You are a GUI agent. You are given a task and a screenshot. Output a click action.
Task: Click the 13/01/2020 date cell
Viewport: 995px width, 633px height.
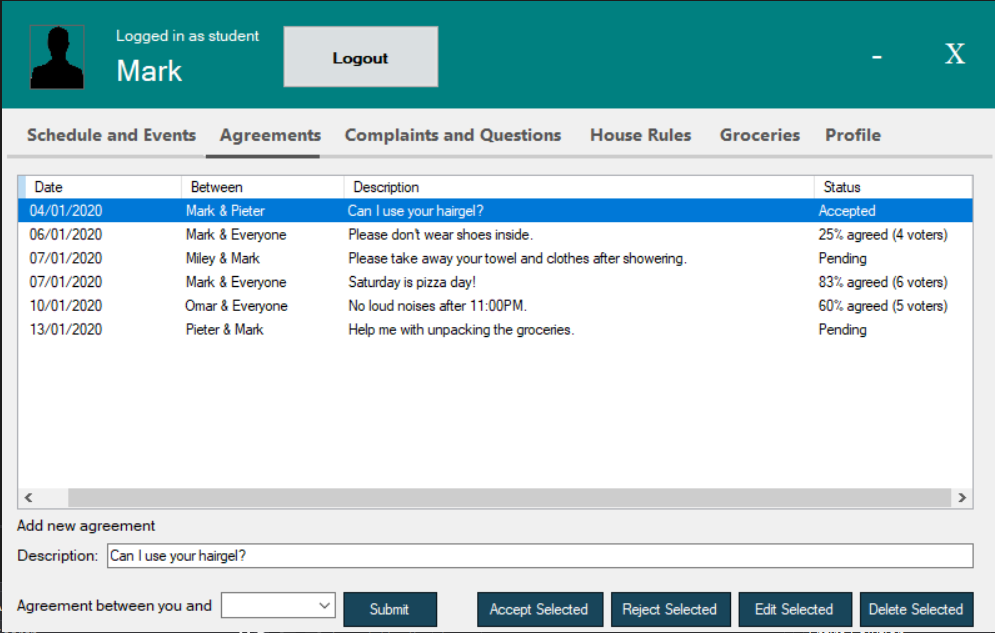pos(66,330)
